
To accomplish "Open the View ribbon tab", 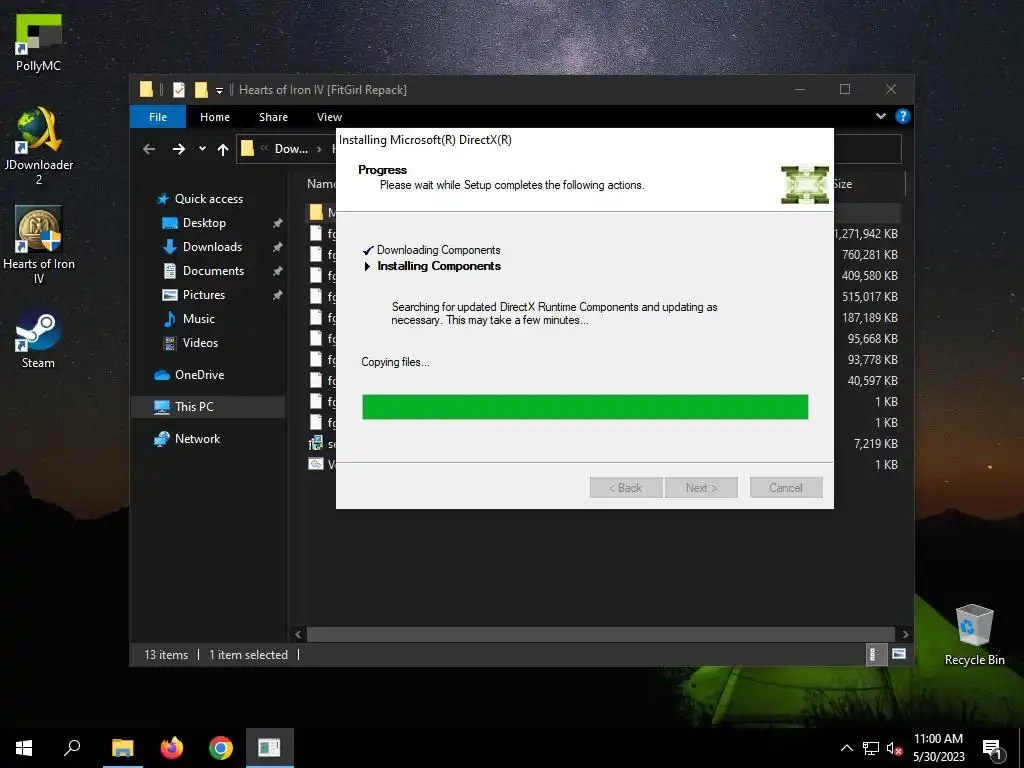I will tap(329, 117).
